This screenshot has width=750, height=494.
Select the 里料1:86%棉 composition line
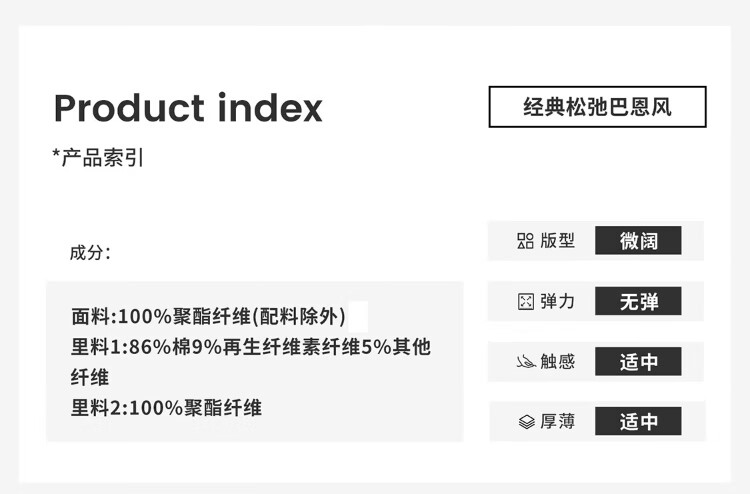tap(250, 347)
